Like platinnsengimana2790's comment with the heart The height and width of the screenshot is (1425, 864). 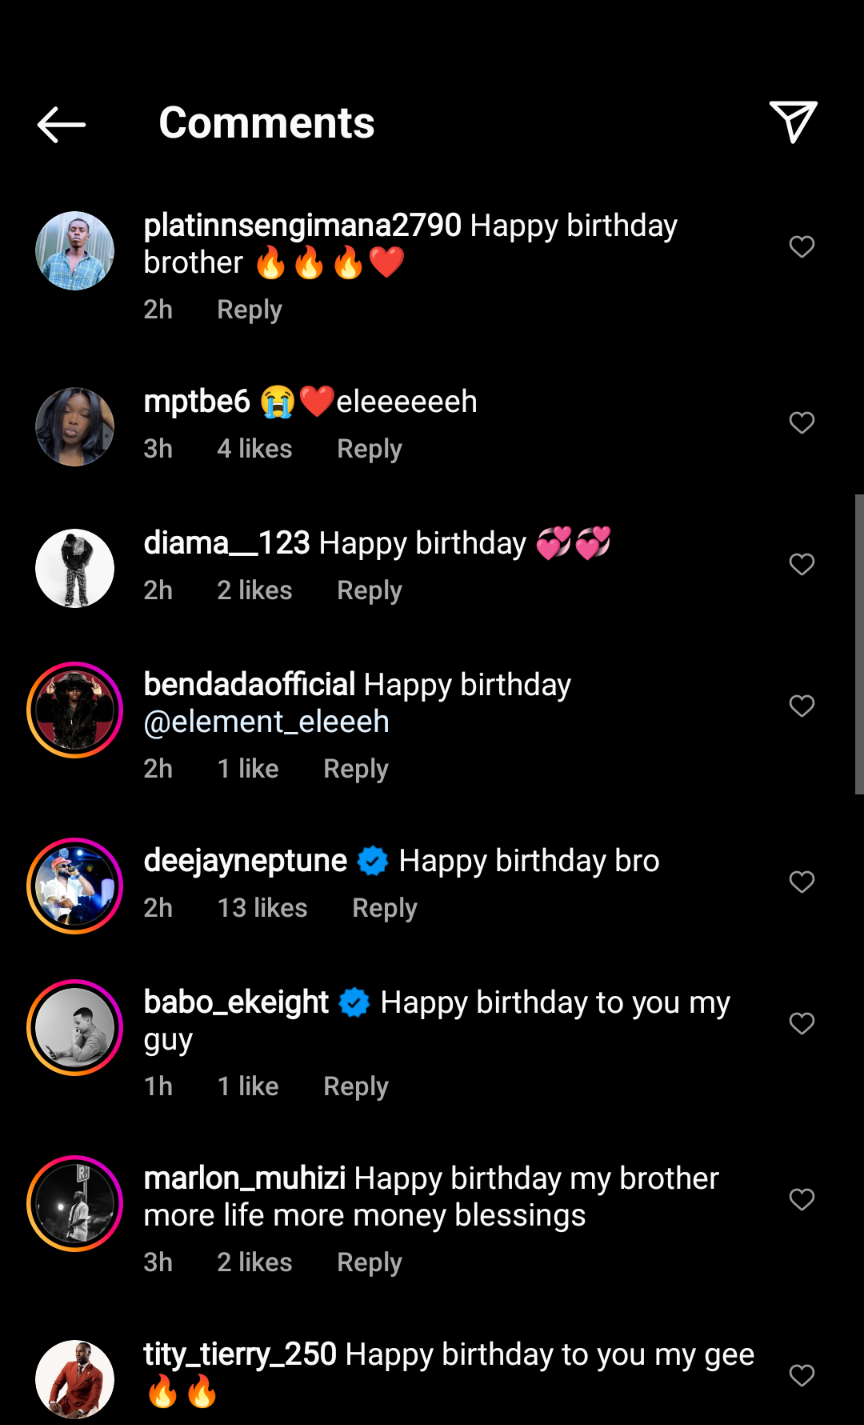(802, 247)
